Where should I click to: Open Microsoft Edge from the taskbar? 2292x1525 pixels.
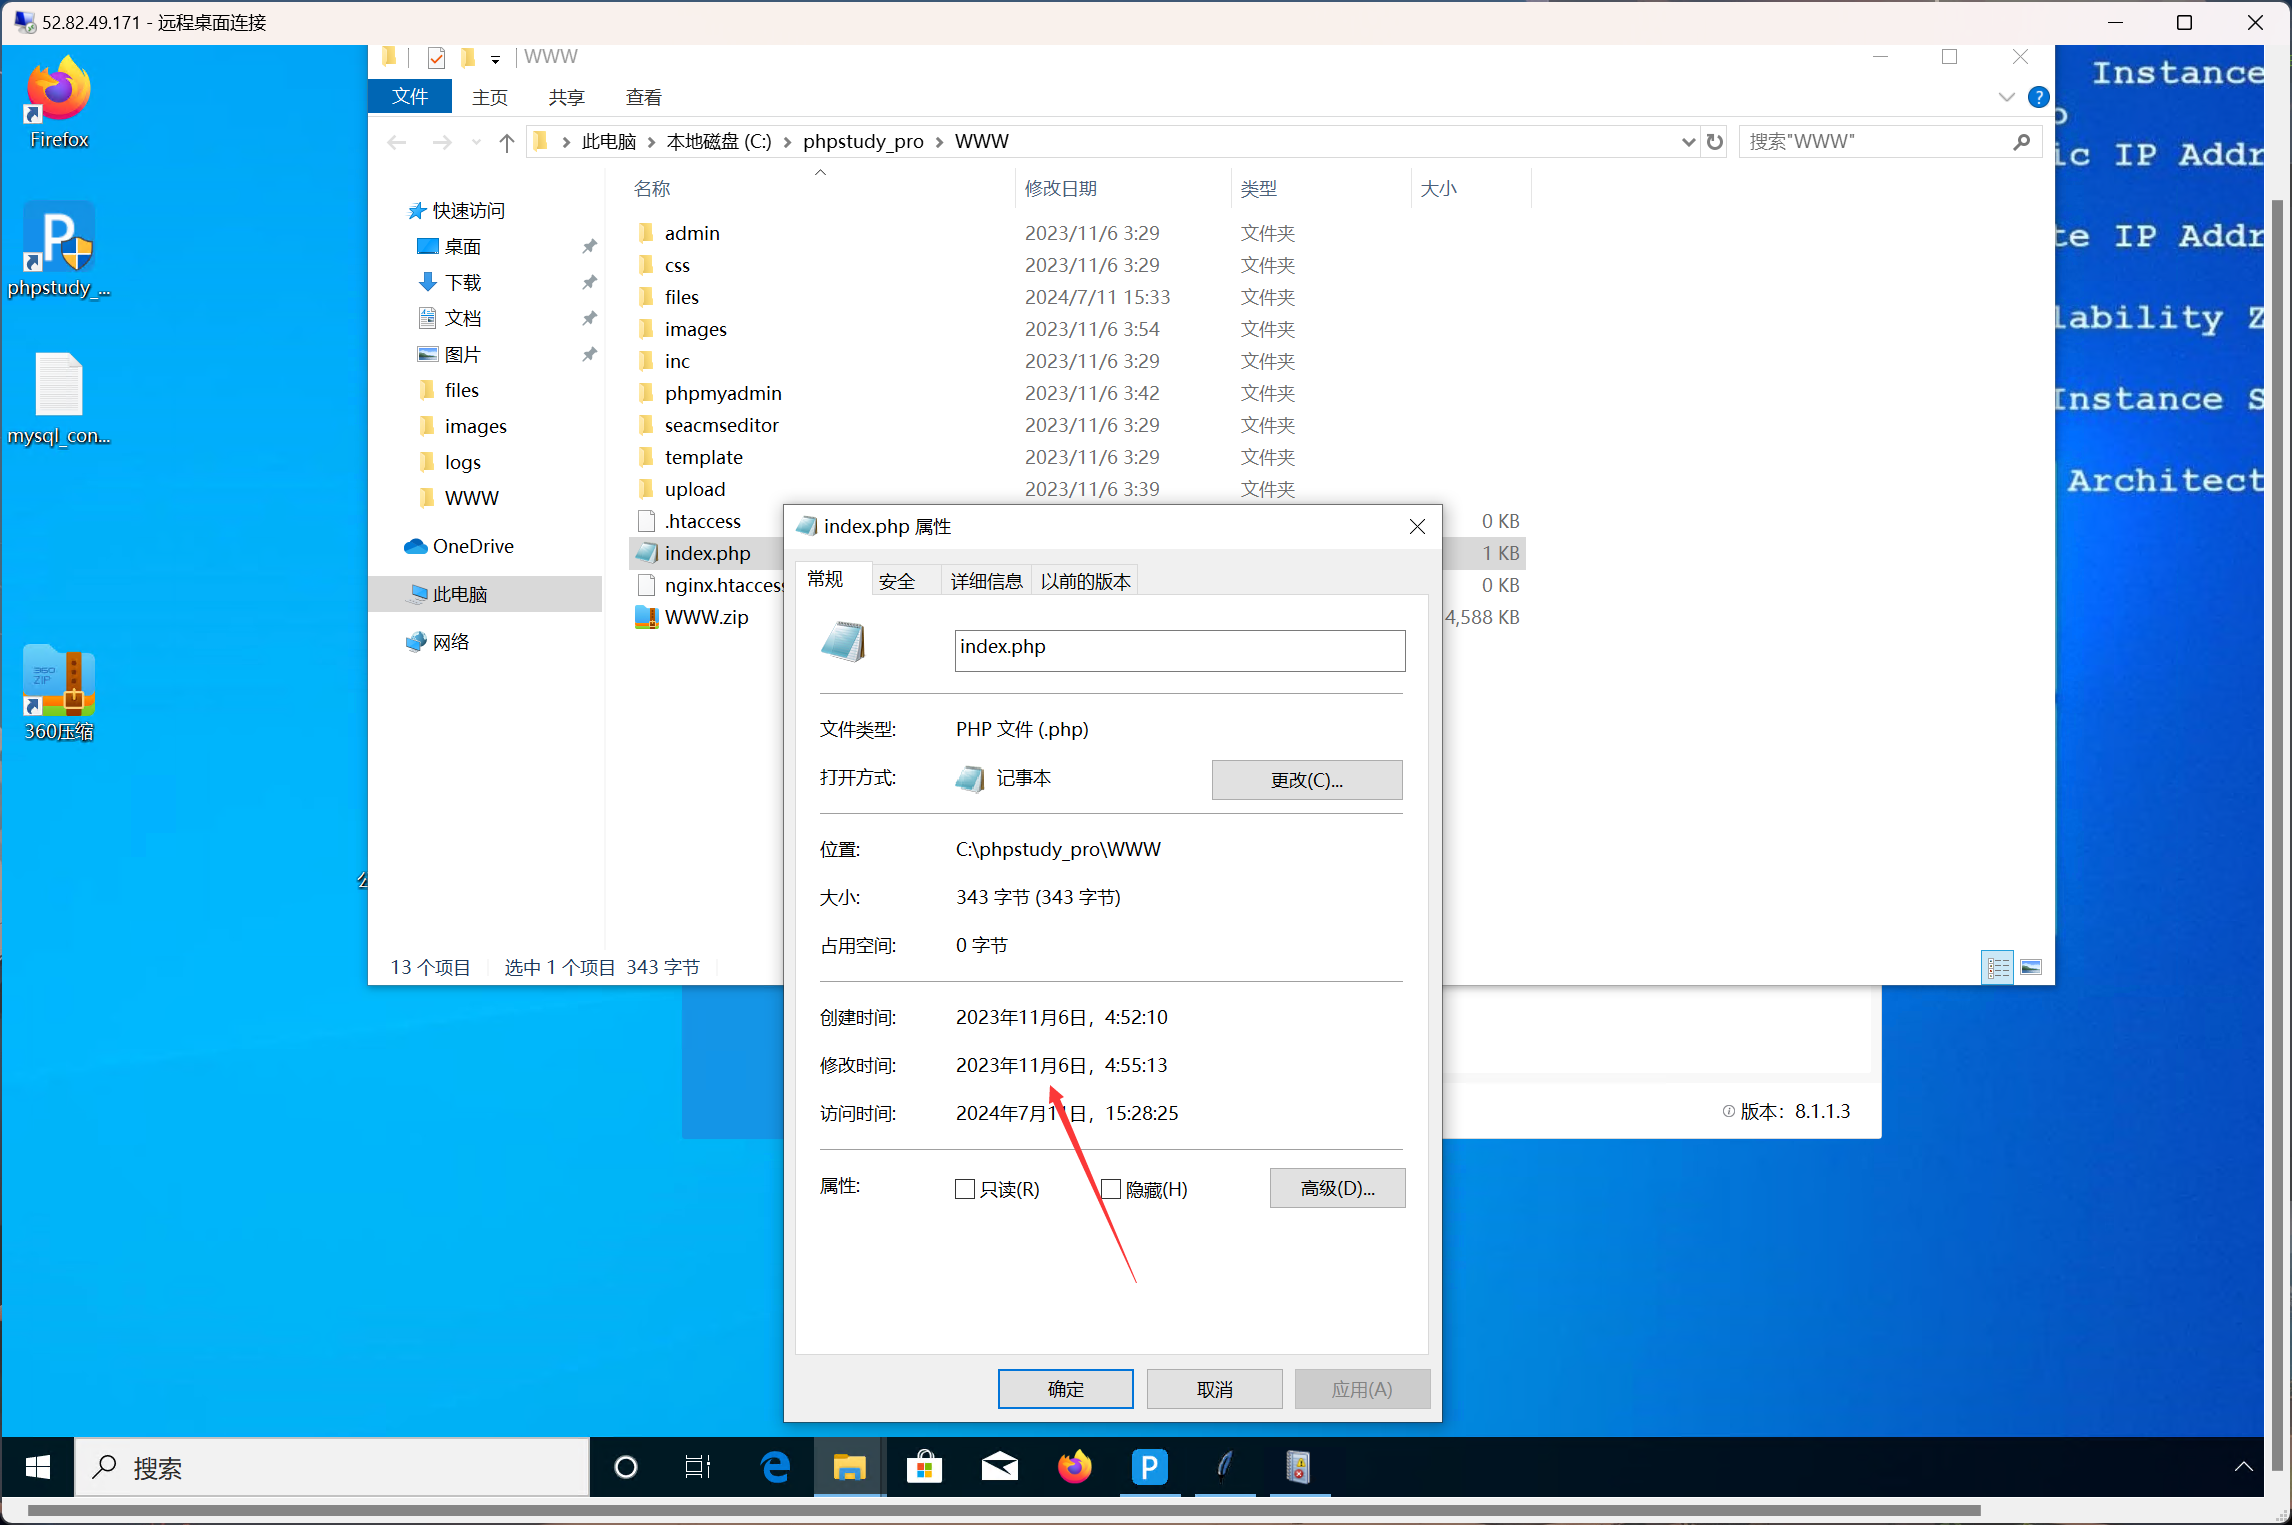pyautogui.click(x=775, y=1467)
